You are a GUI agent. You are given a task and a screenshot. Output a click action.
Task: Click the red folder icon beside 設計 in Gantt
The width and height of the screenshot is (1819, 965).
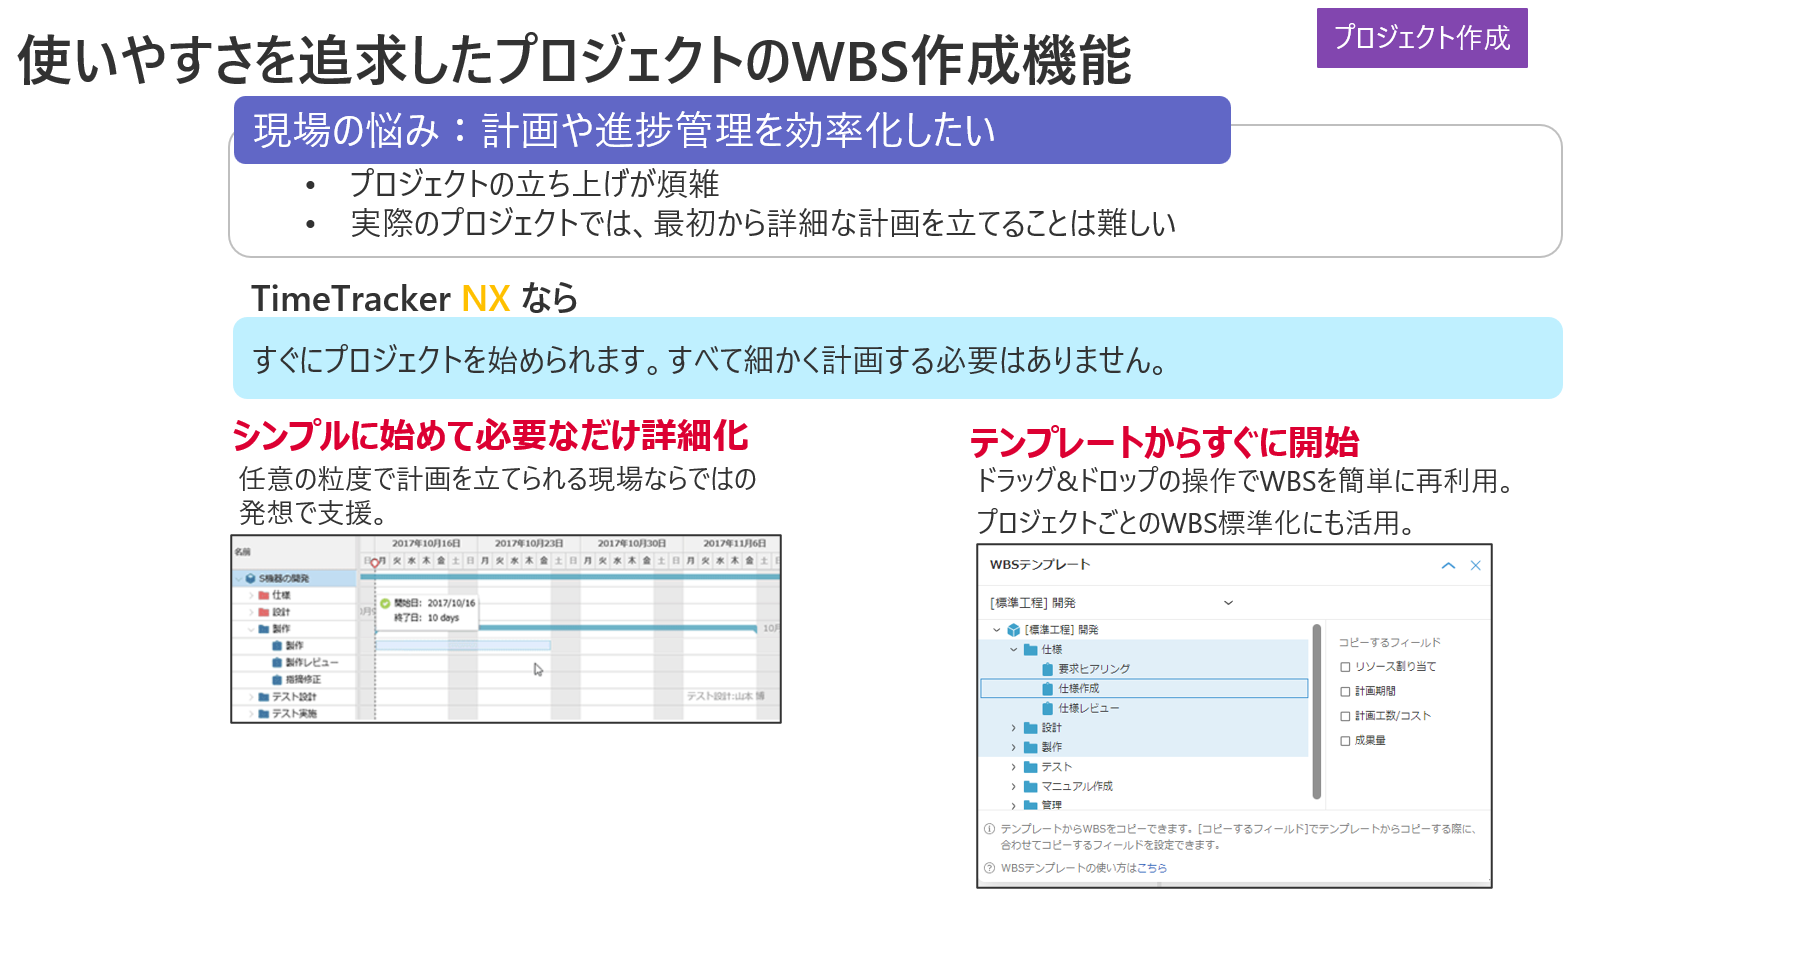pyautogui.click(x=264, y=612)
